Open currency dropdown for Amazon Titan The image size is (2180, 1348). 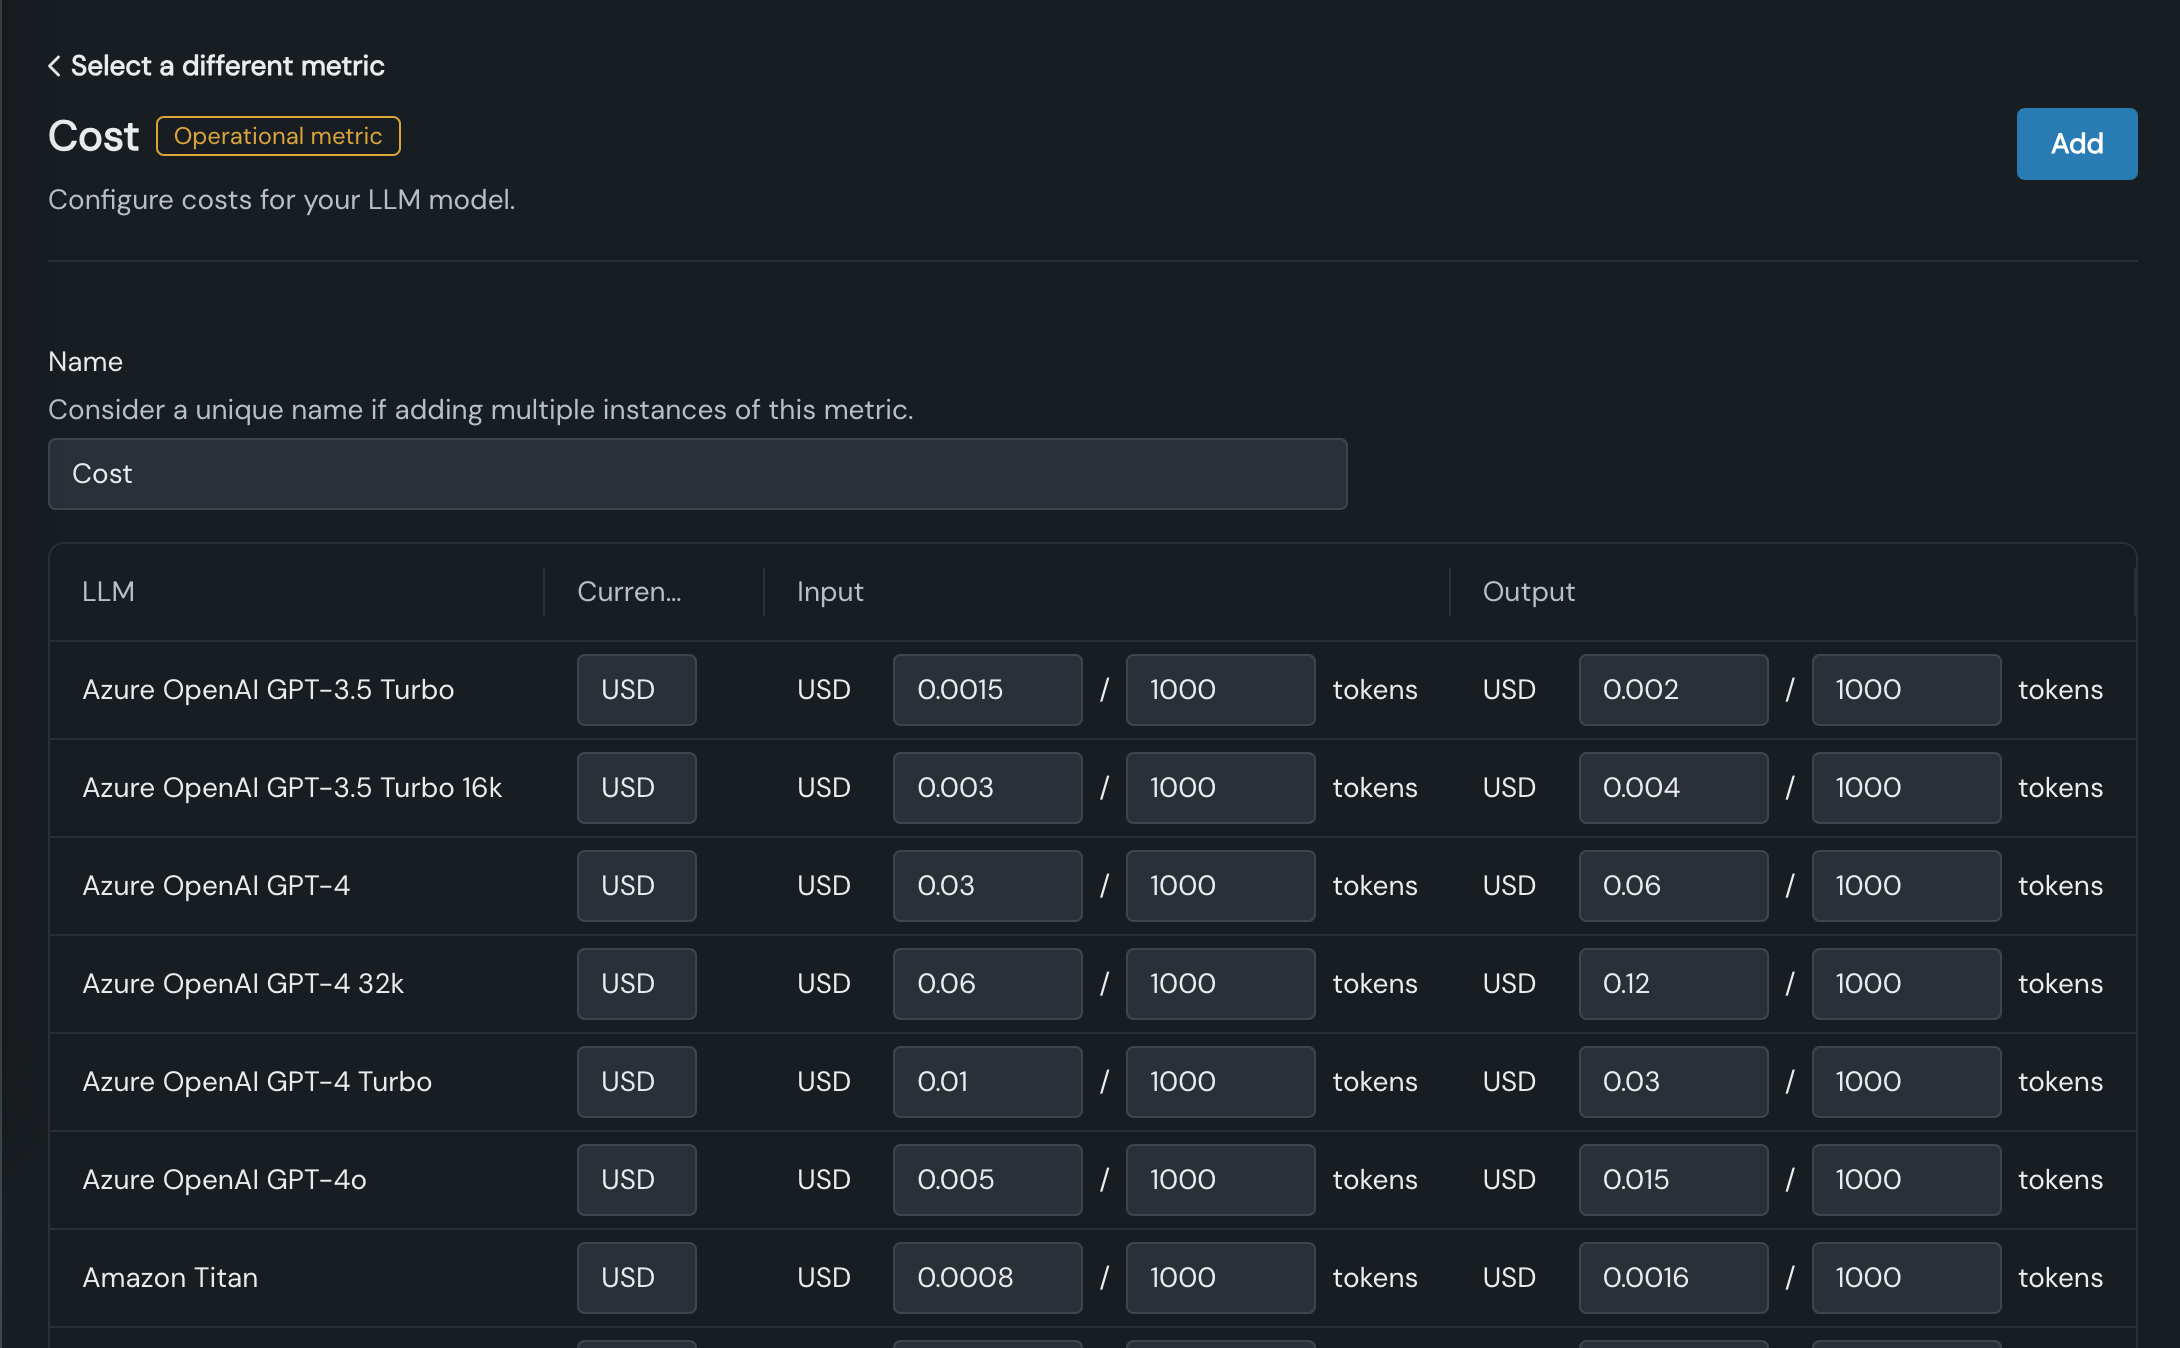pyautogui.click(x=636, y=1278)
